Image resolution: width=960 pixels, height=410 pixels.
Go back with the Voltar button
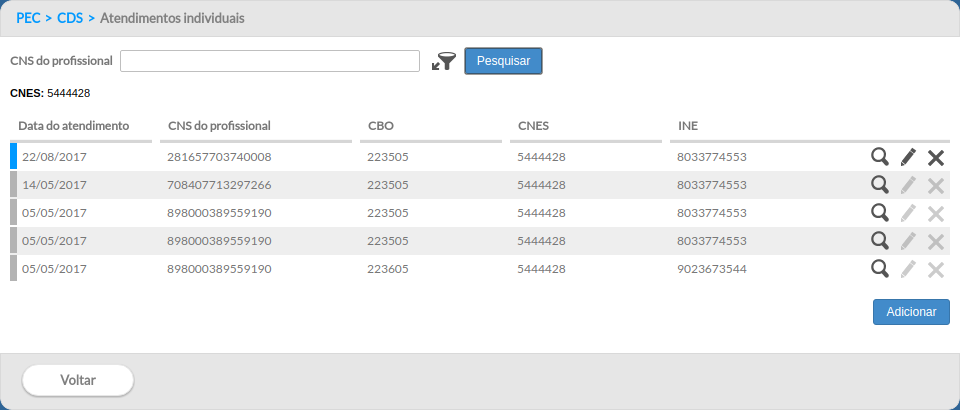click(x=78, y=381)
